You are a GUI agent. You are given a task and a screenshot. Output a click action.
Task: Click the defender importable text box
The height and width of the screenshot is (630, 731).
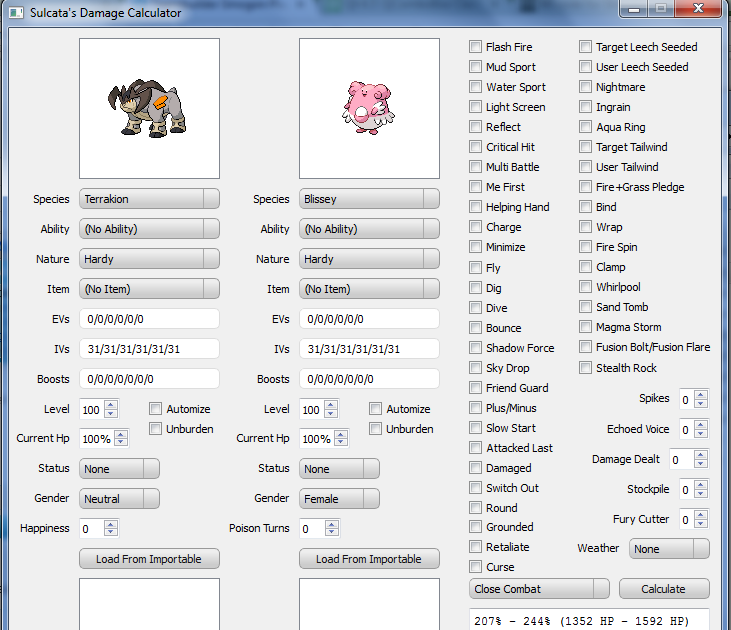(x=369, y=604)
